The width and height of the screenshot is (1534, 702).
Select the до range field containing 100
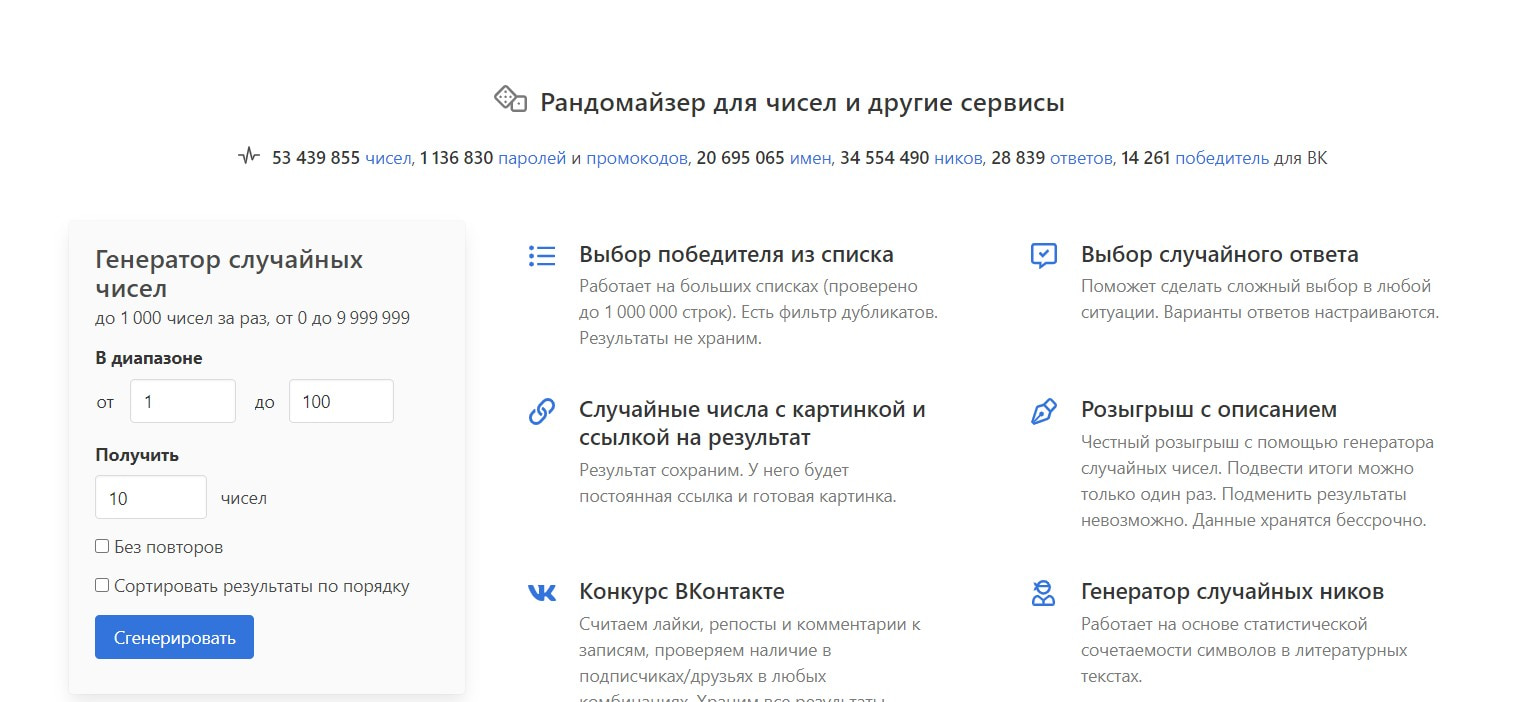(x=340, y=400)
